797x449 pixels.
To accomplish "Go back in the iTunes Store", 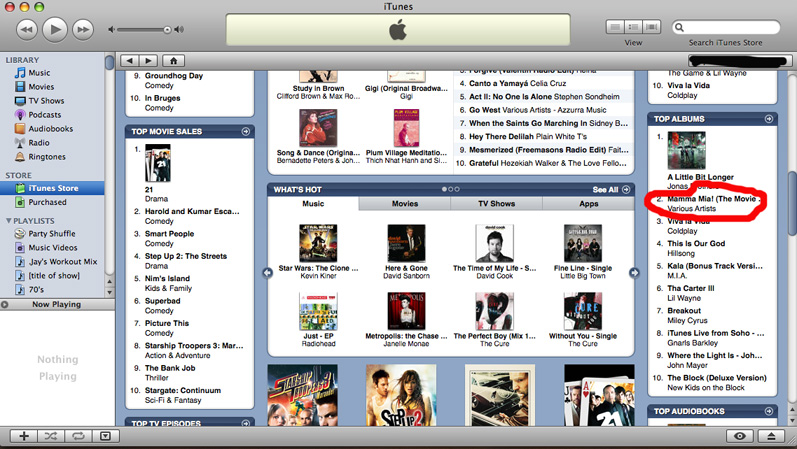I will (x=130, y=61).
